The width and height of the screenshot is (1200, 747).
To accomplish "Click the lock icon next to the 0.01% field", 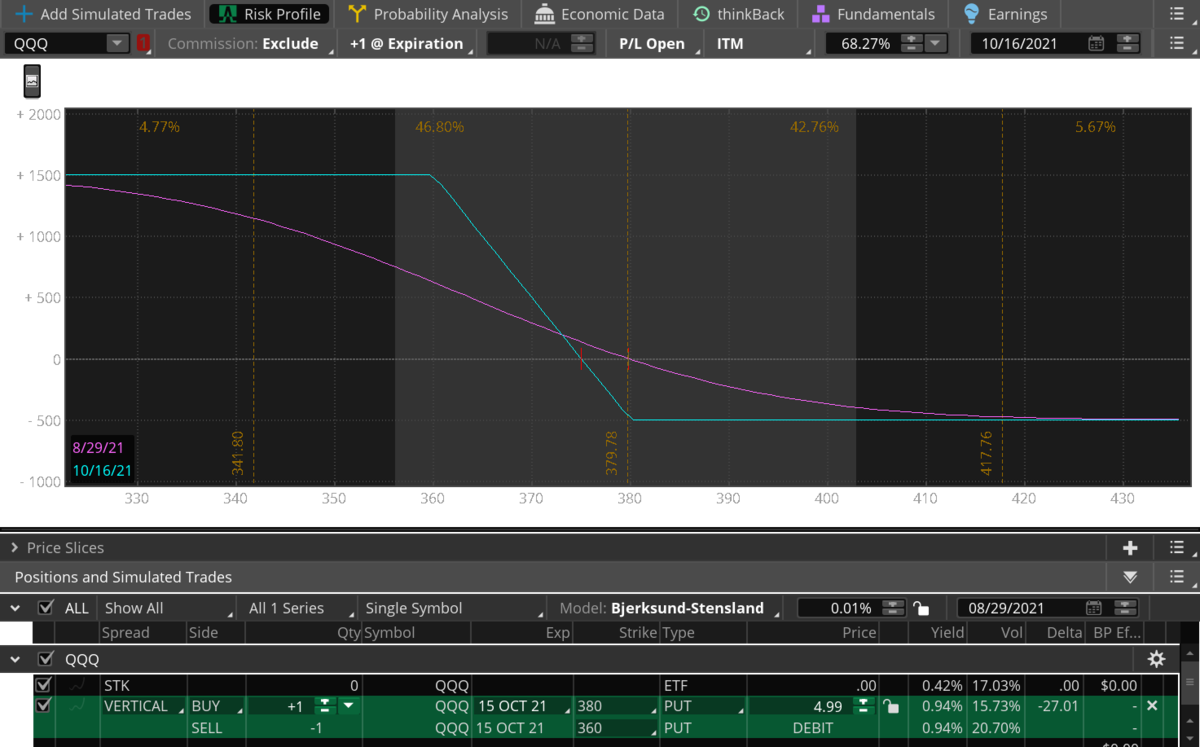I will [921, 608].
